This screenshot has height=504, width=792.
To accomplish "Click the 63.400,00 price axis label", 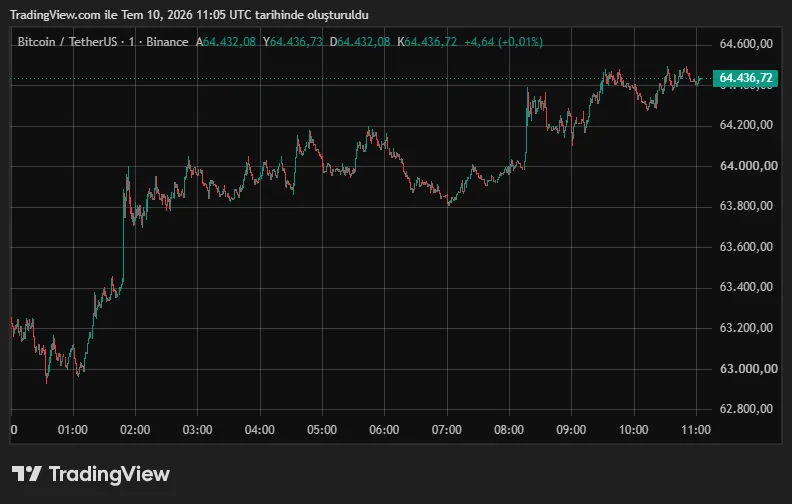I will pos(746,287).
